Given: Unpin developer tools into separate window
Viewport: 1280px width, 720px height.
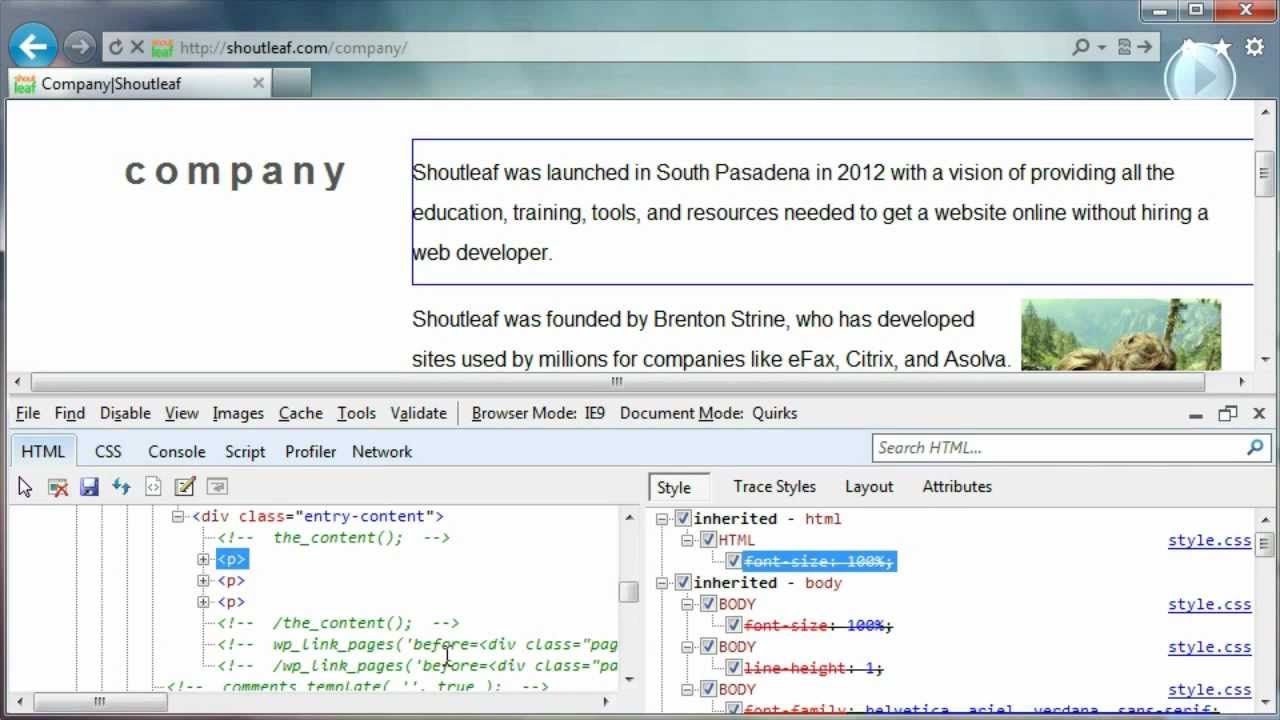Looking at the screenshot, I should [x=1228, y=413].
